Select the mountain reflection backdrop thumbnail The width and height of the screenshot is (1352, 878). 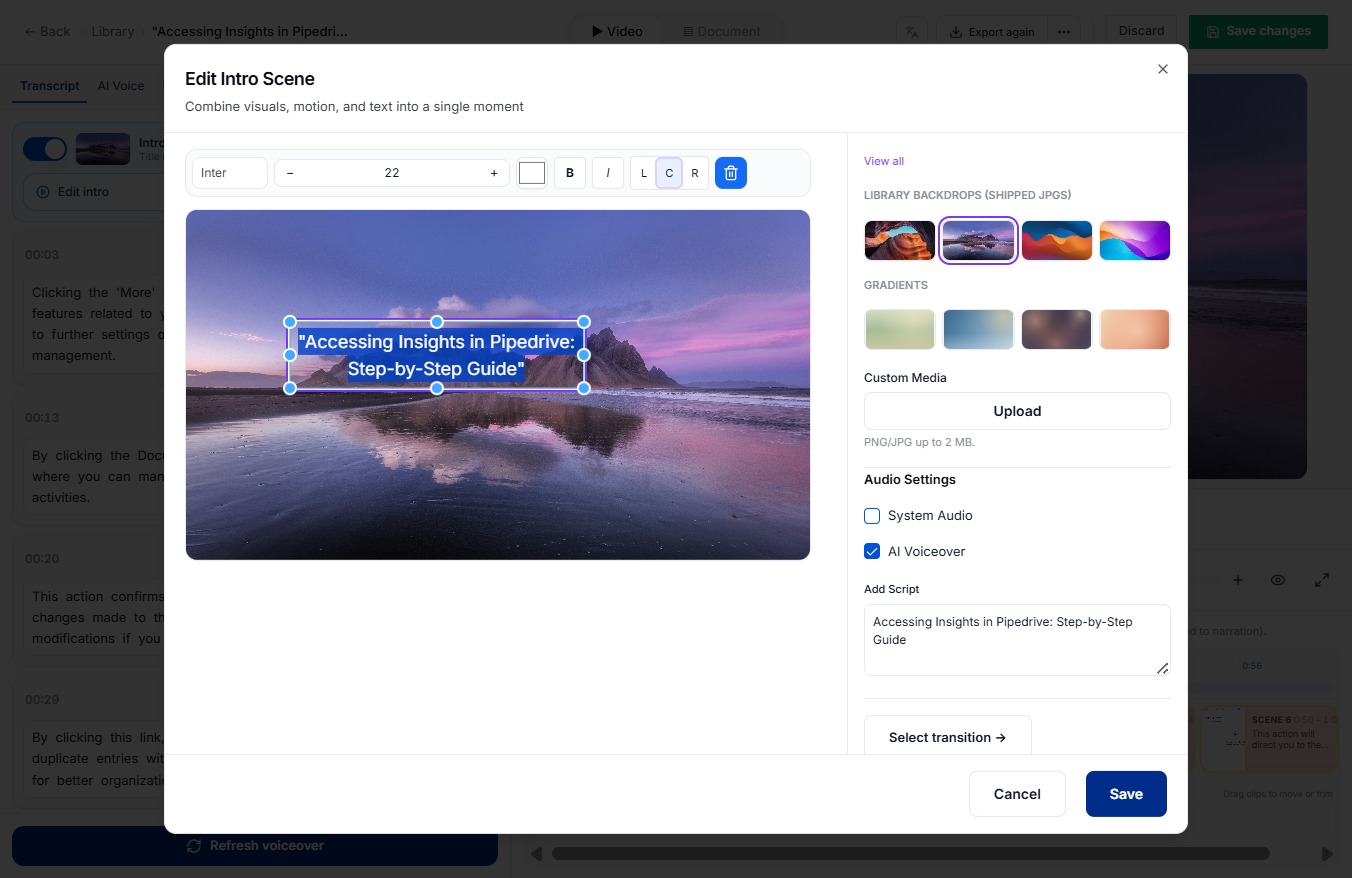point(978,240)
